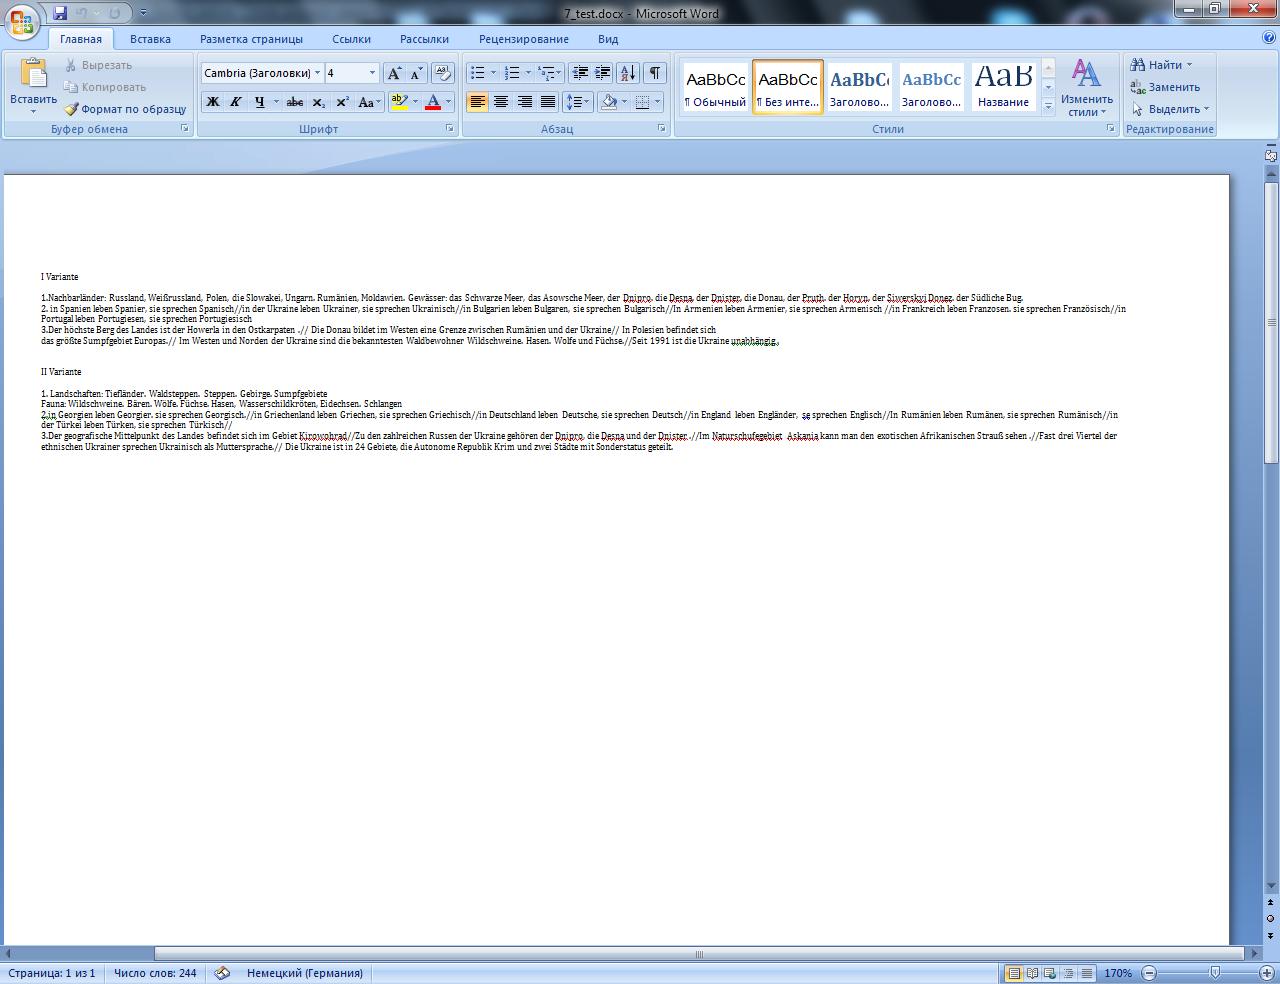Click Найти find button

pos(1161,65)
